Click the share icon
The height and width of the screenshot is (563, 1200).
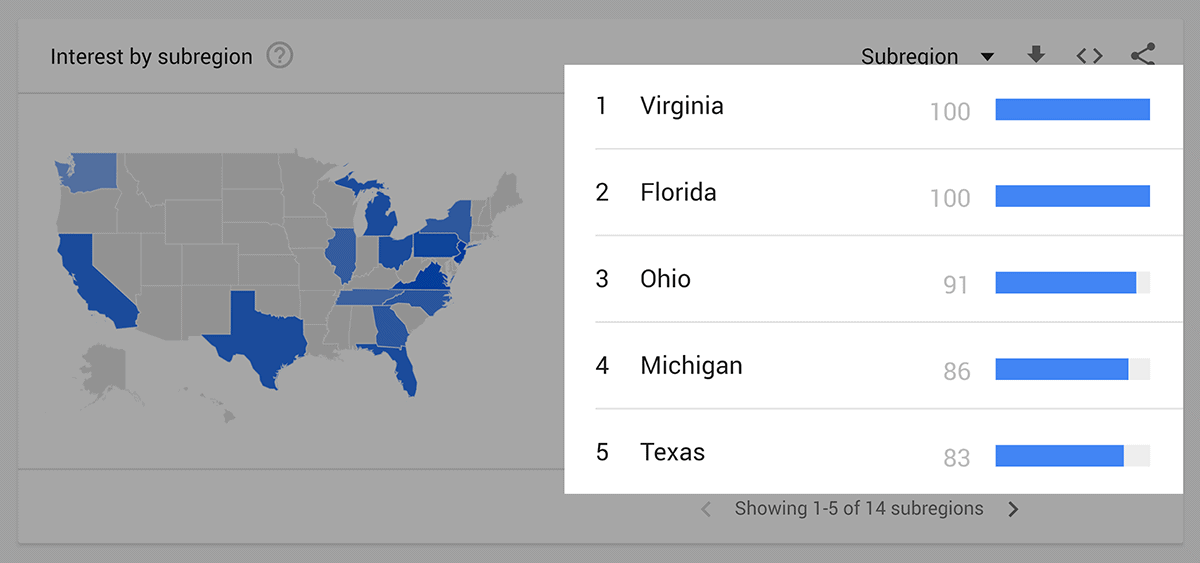[1143, 54]
